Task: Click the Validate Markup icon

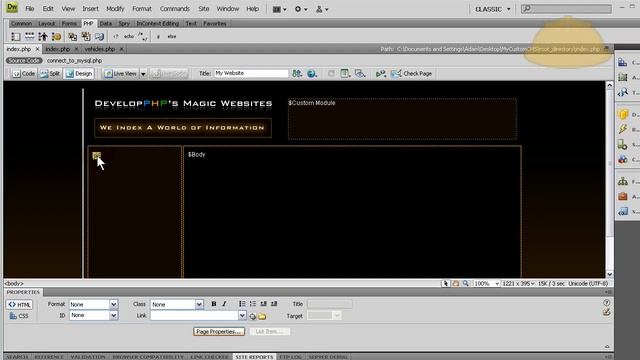Action: [x=380, y=73]
